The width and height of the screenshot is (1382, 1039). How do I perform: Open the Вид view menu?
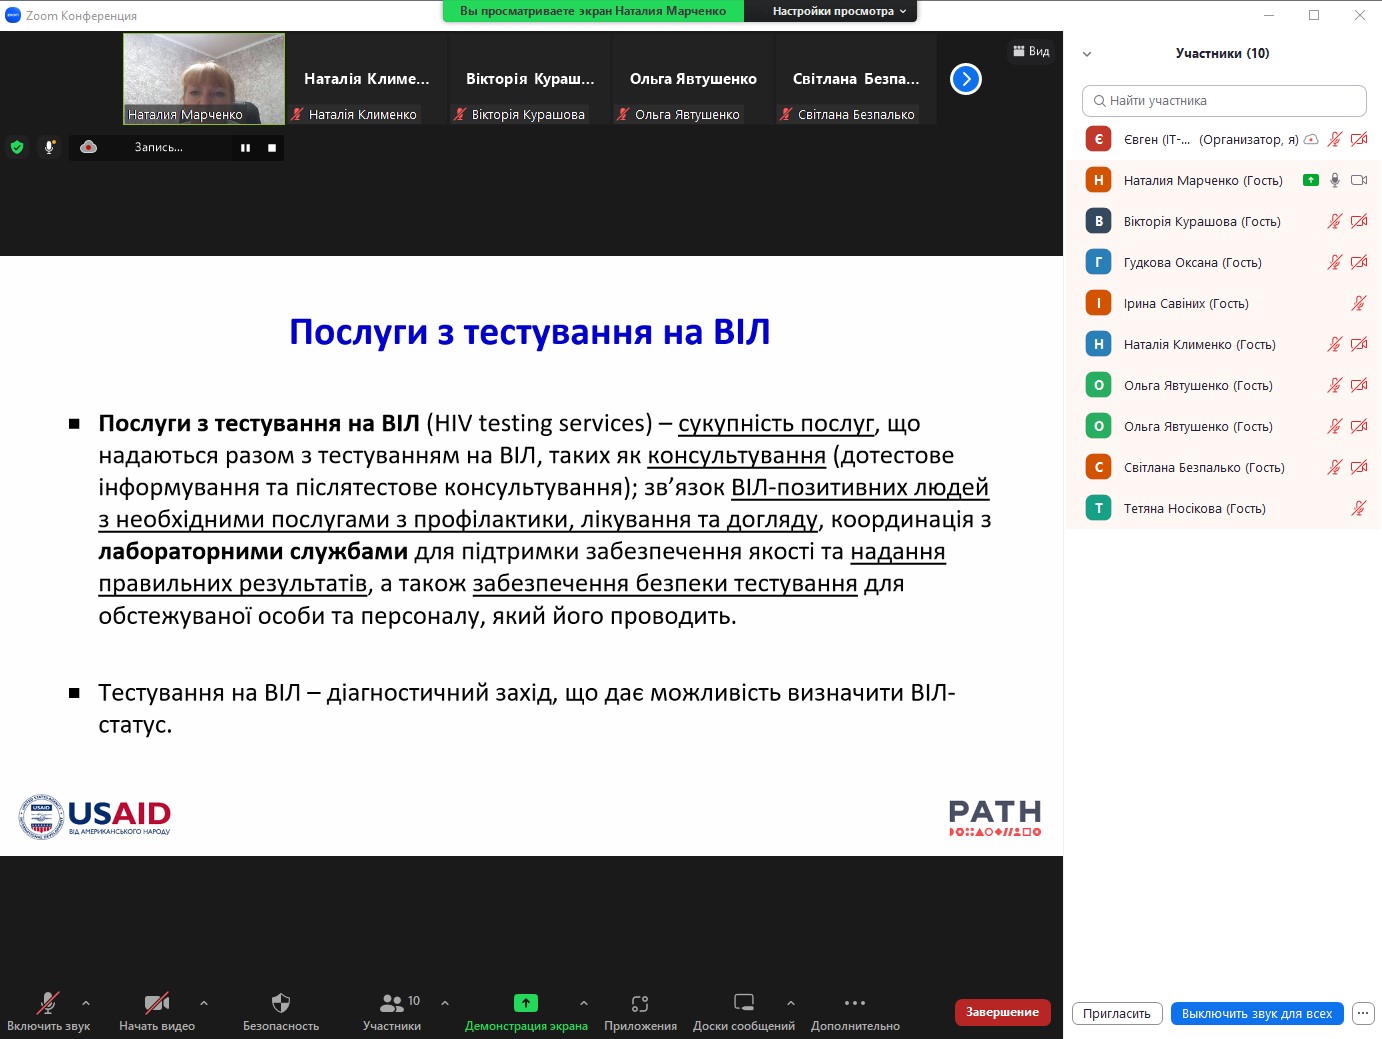1031,51
